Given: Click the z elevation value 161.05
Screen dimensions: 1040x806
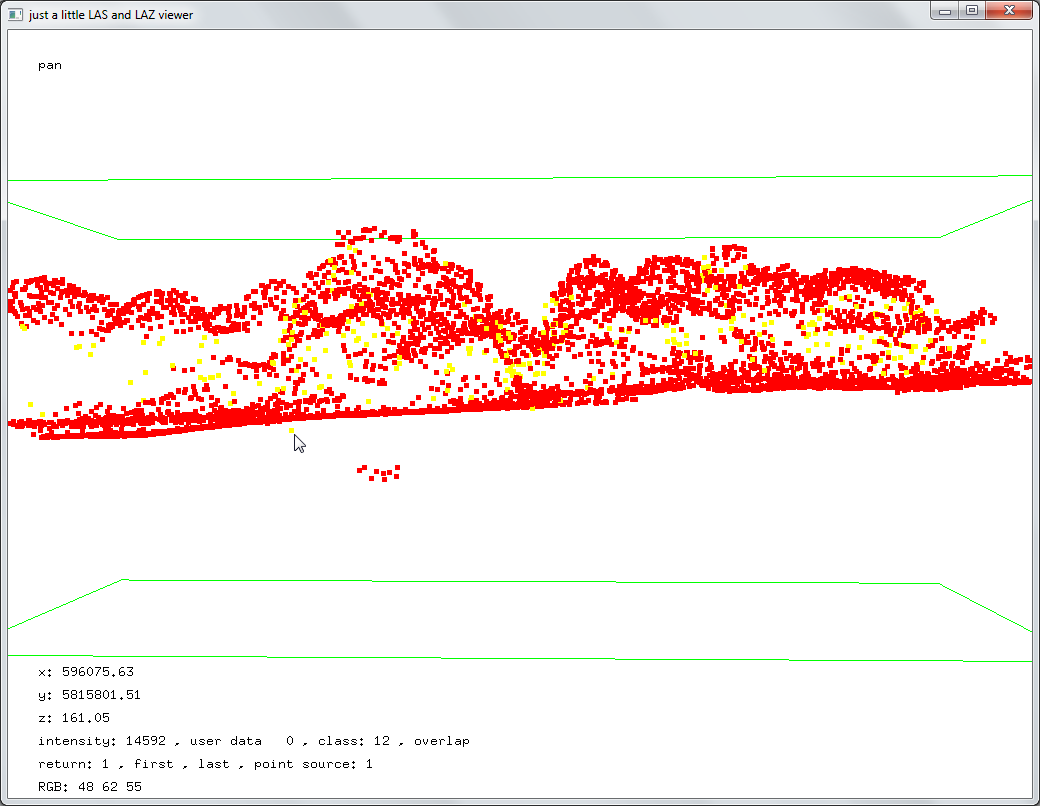Looking at the screenshot, I should (84, 718).
